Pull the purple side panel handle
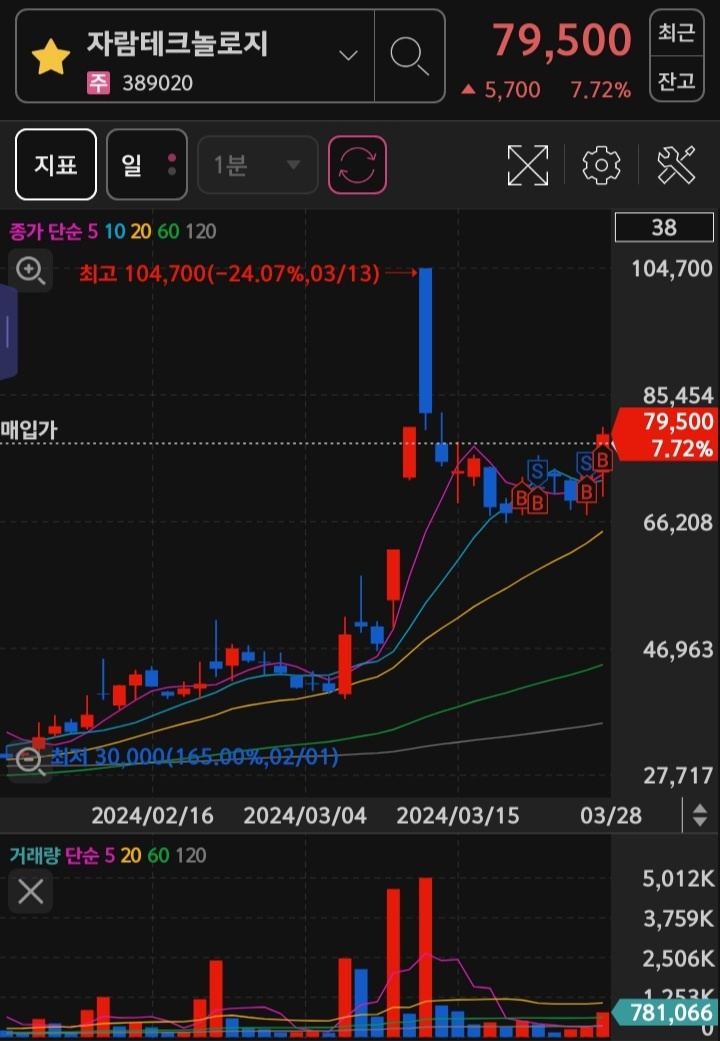The image size is (720, 1041). pos(8,332)
